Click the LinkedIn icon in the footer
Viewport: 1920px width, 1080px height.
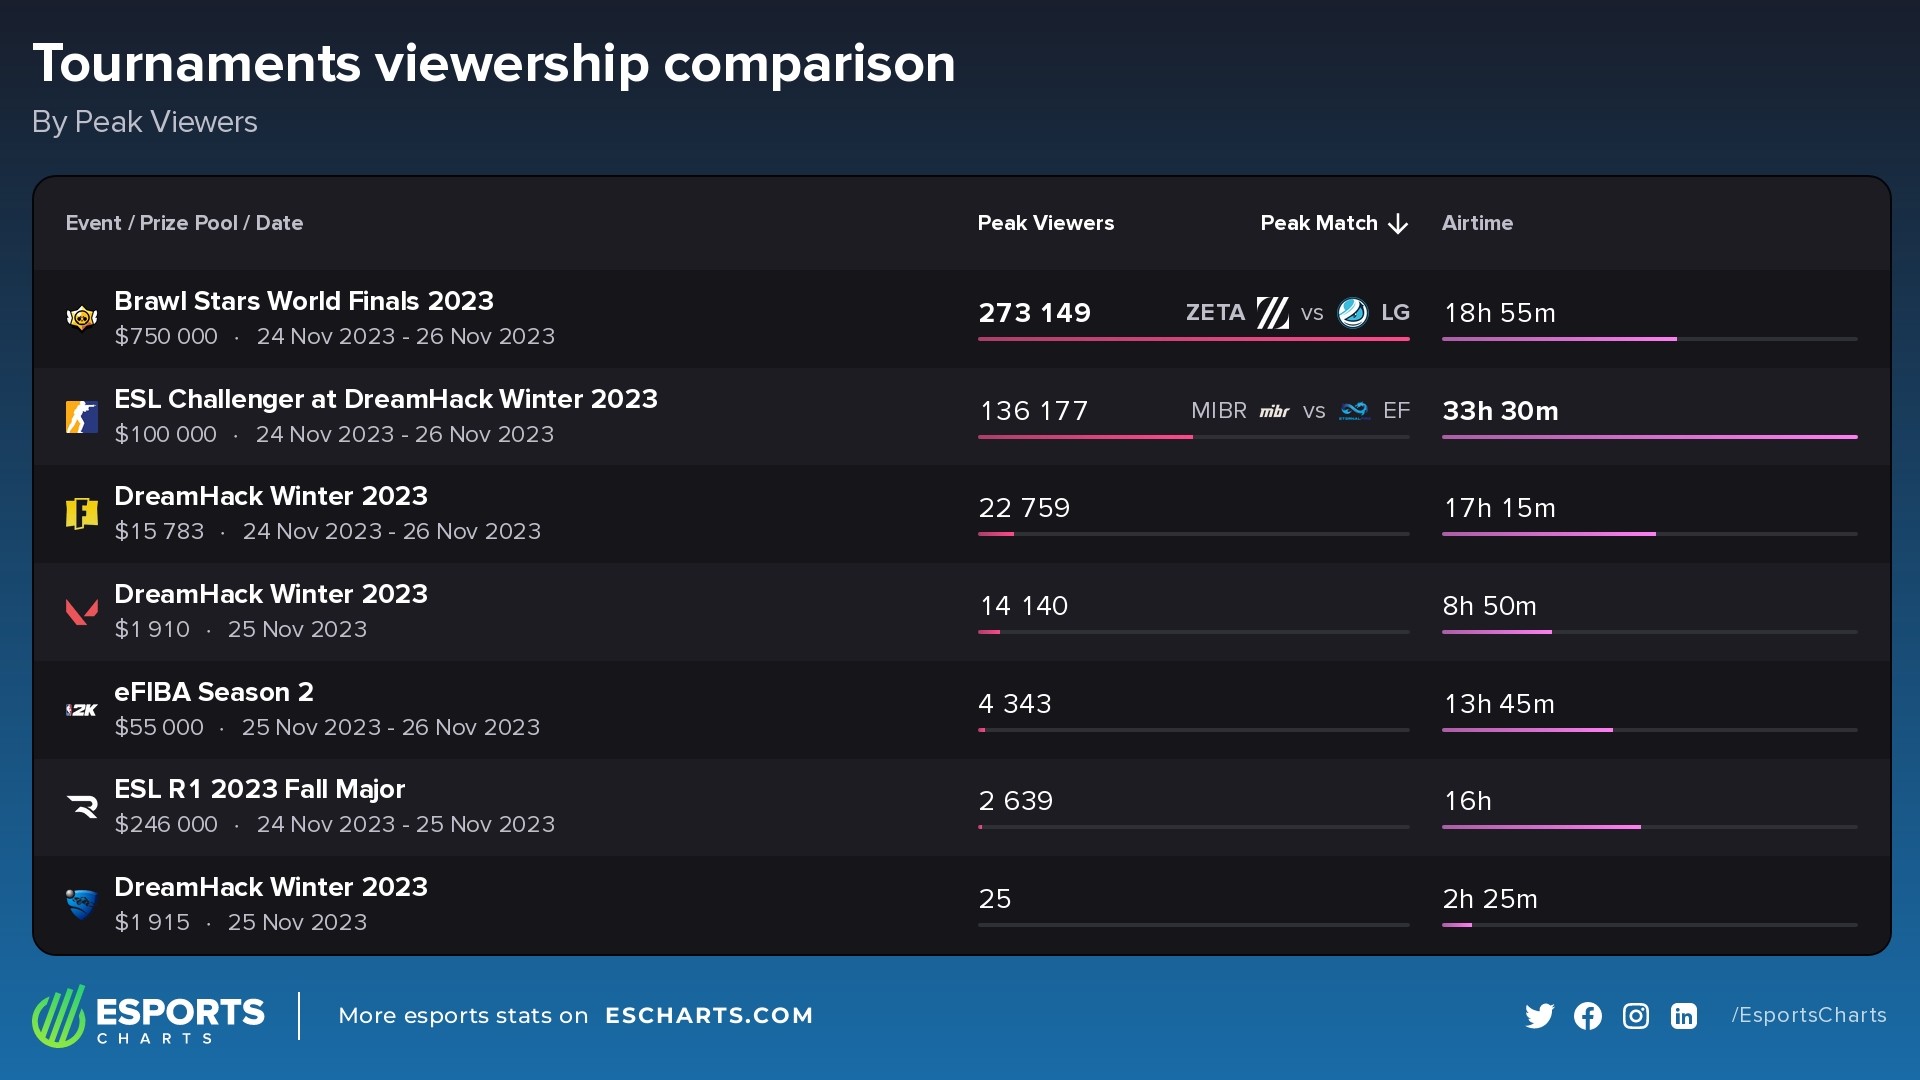pyautogui.click(x=1684, y=1016)
